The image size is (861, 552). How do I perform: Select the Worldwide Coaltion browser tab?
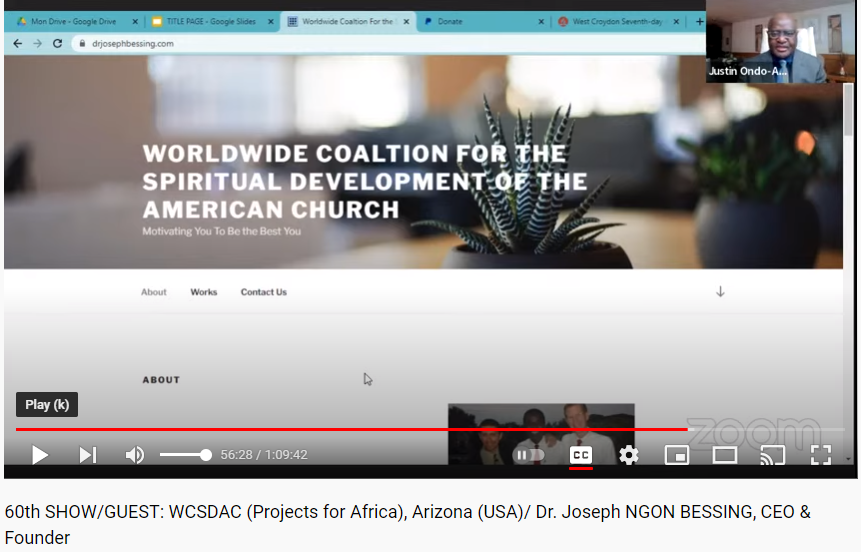coord(347,21)
